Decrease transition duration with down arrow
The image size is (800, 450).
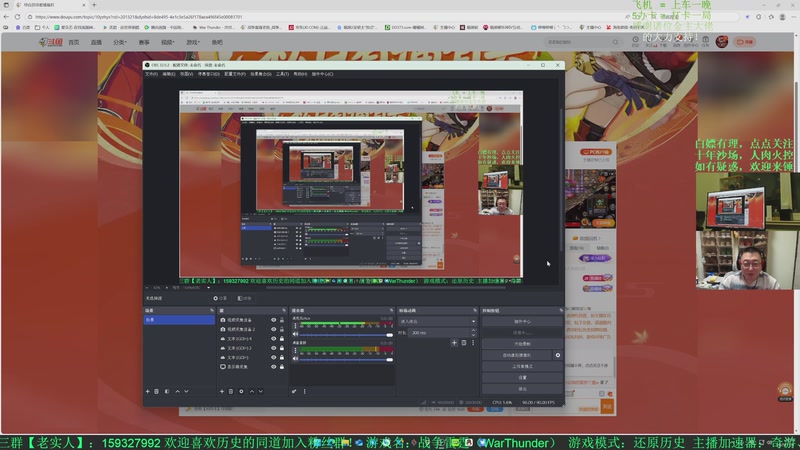473,335
